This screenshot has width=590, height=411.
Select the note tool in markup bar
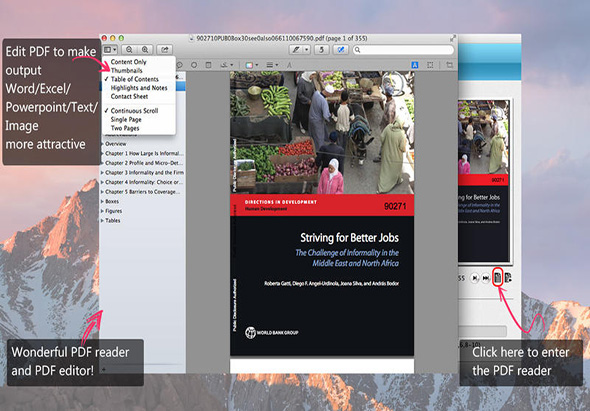(208, 65)
